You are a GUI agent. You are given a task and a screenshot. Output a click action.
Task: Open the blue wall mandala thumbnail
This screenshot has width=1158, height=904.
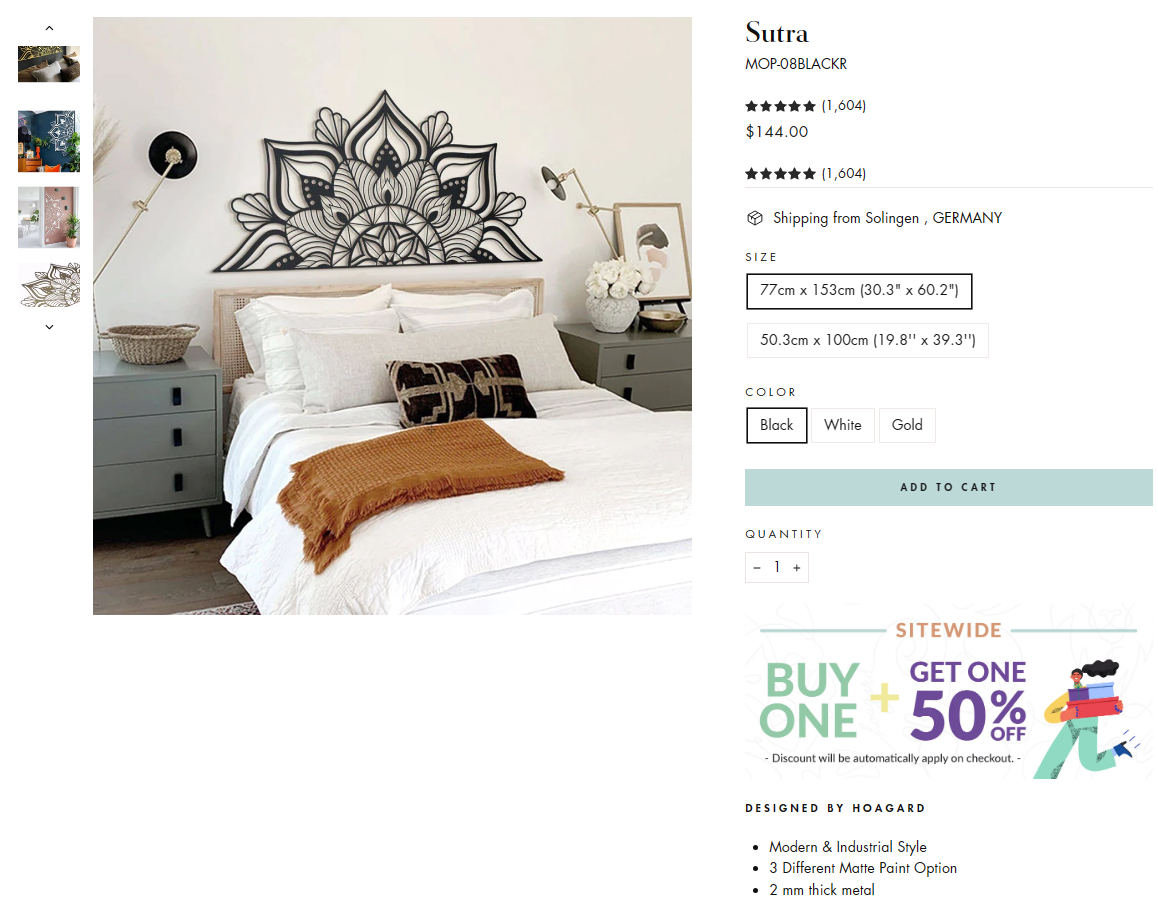tap(49, 141)
